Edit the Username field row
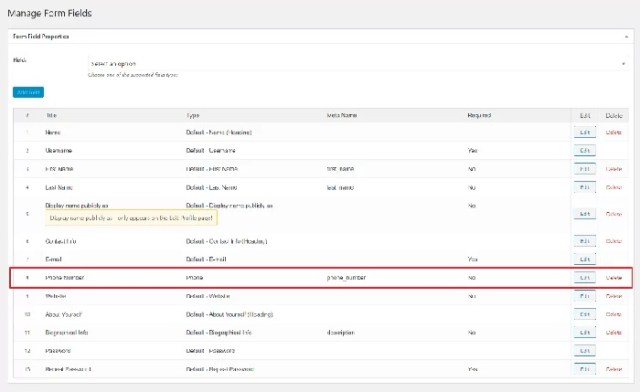The height and width of the screenshot is (392, 640). click(584, 151)
